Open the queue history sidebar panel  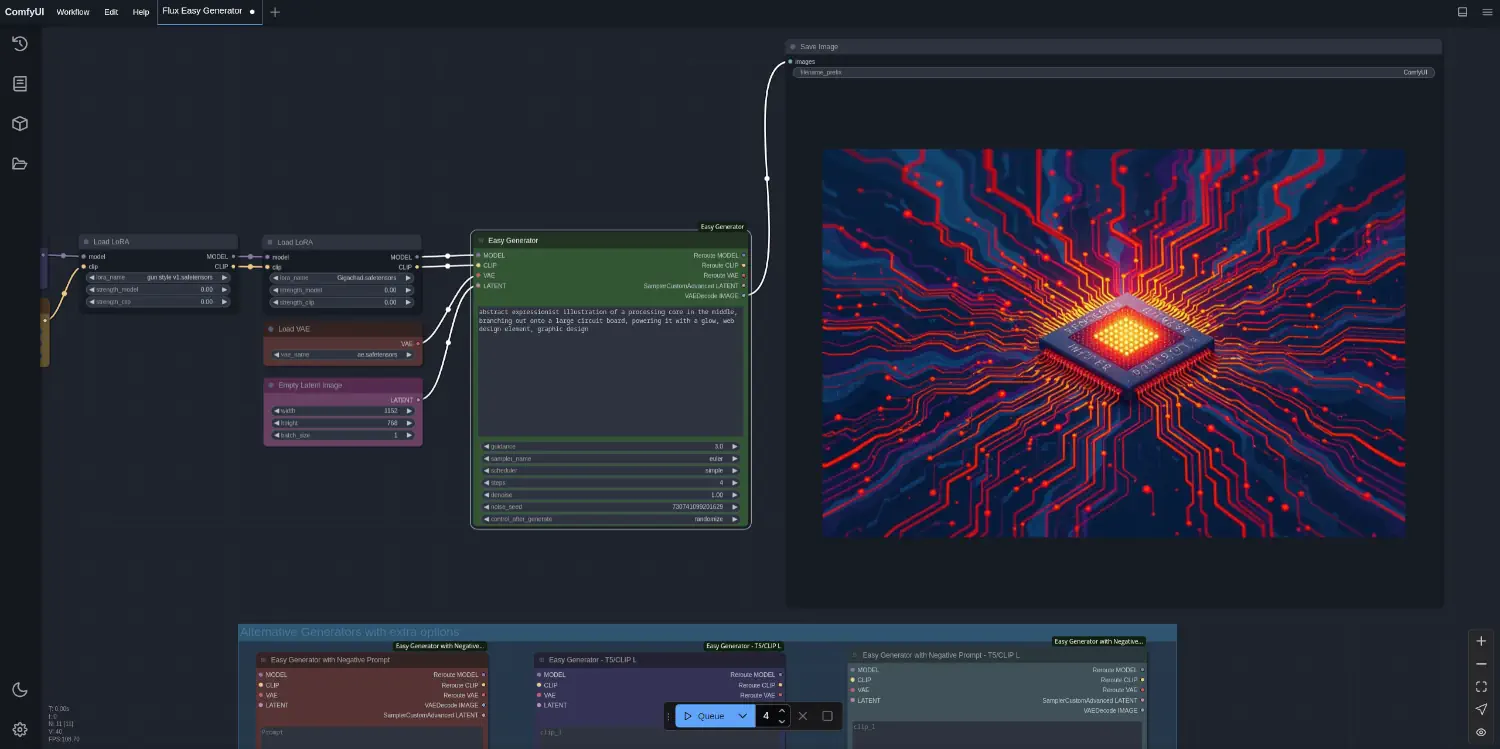tap(19, 43)
